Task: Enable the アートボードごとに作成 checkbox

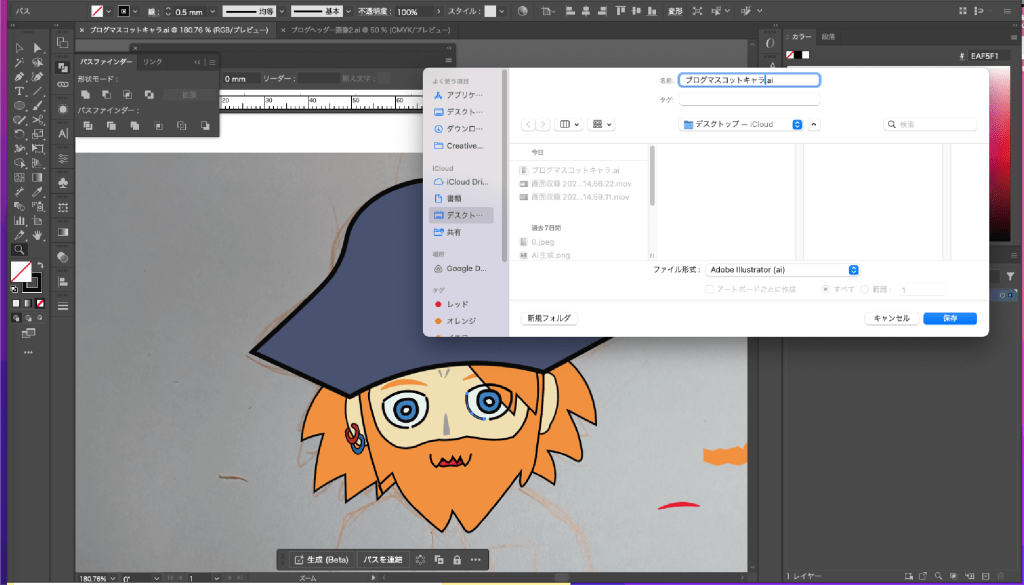Action: 709,289
